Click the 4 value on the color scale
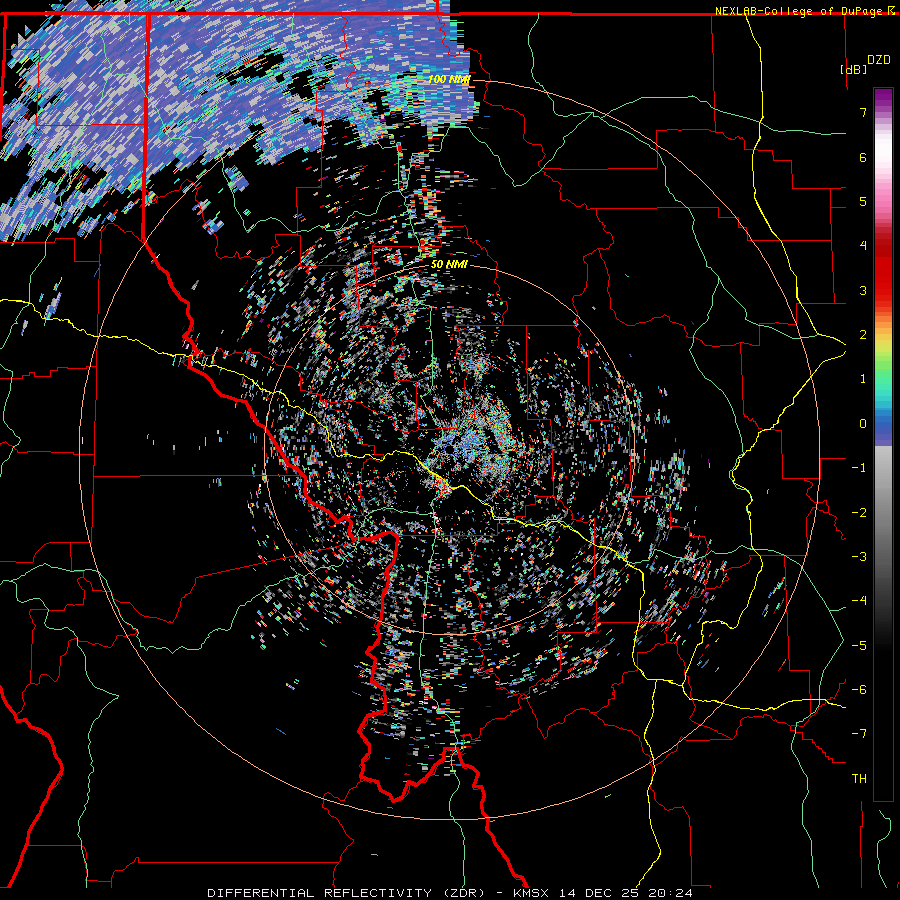Viewport: 900px width, 900px height. click(x=863, y=246)
